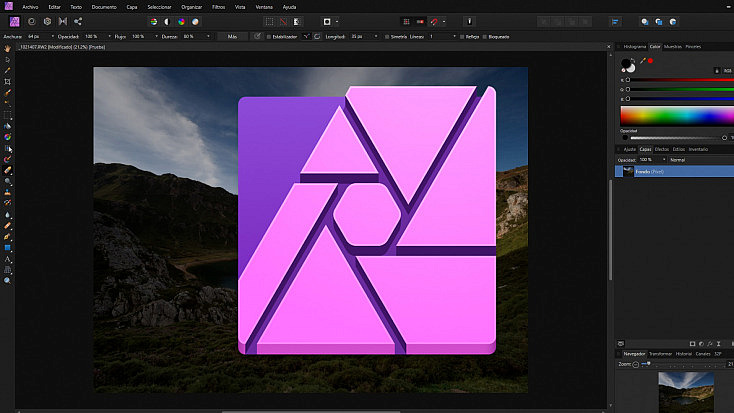
Task: Open the Capa menu
Action: (132, 7)
